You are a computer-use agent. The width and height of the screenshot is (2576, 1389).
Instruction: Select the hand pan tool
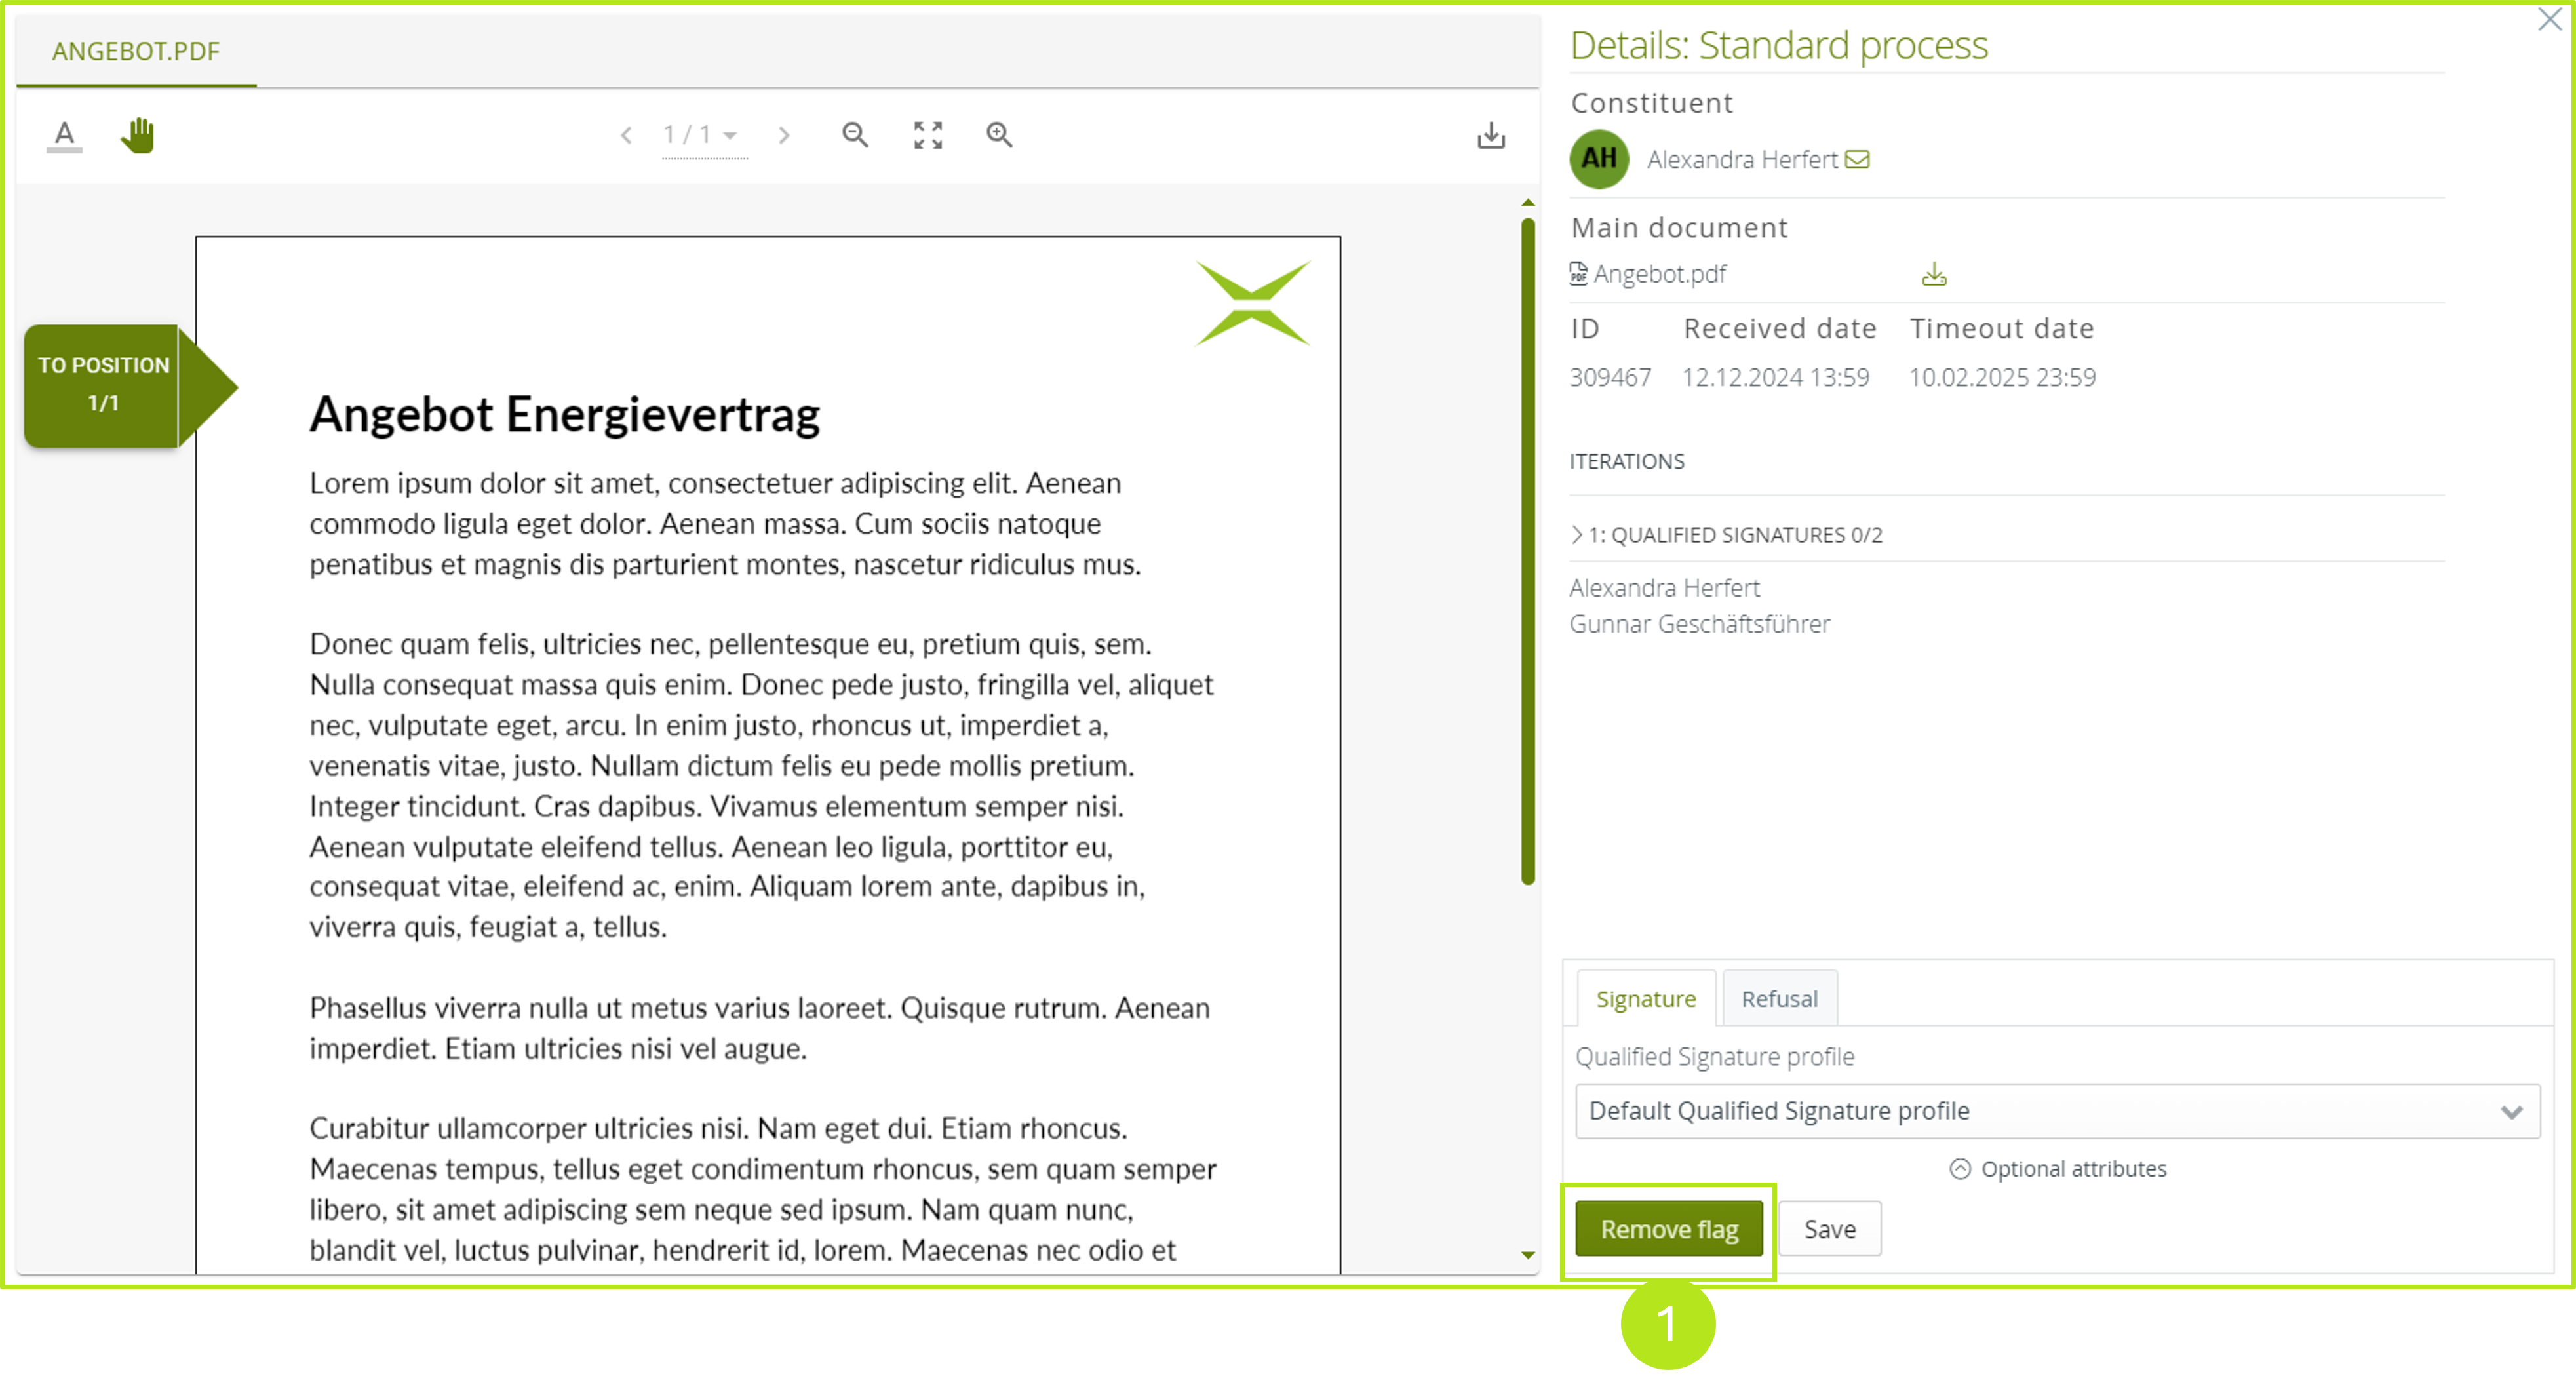click(x=138, y=134)
